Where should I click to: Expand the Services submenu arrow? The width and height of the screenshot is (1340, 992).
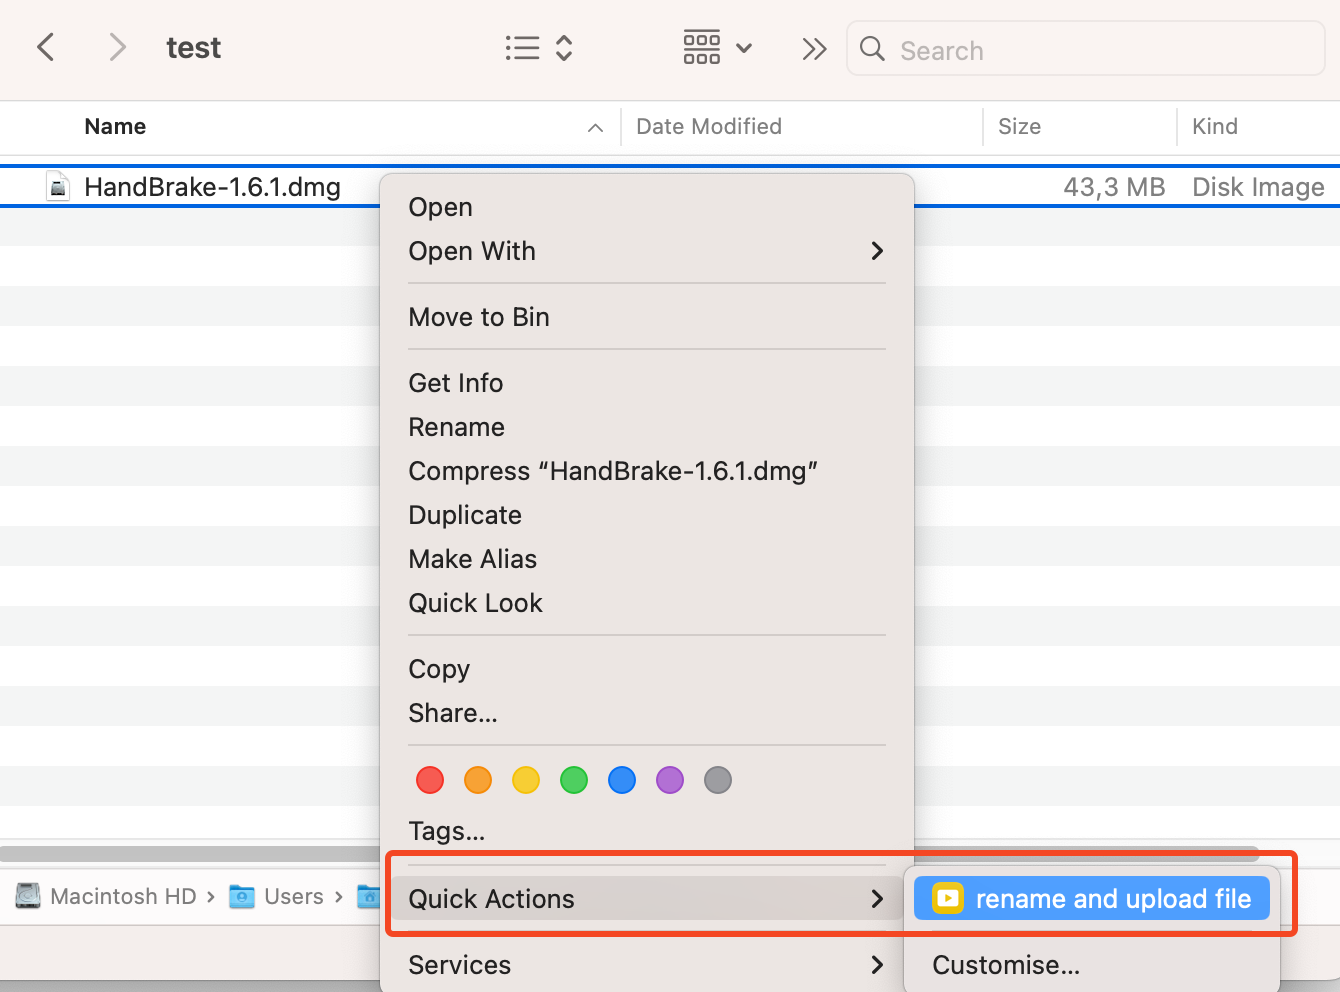tap(877, 965)
